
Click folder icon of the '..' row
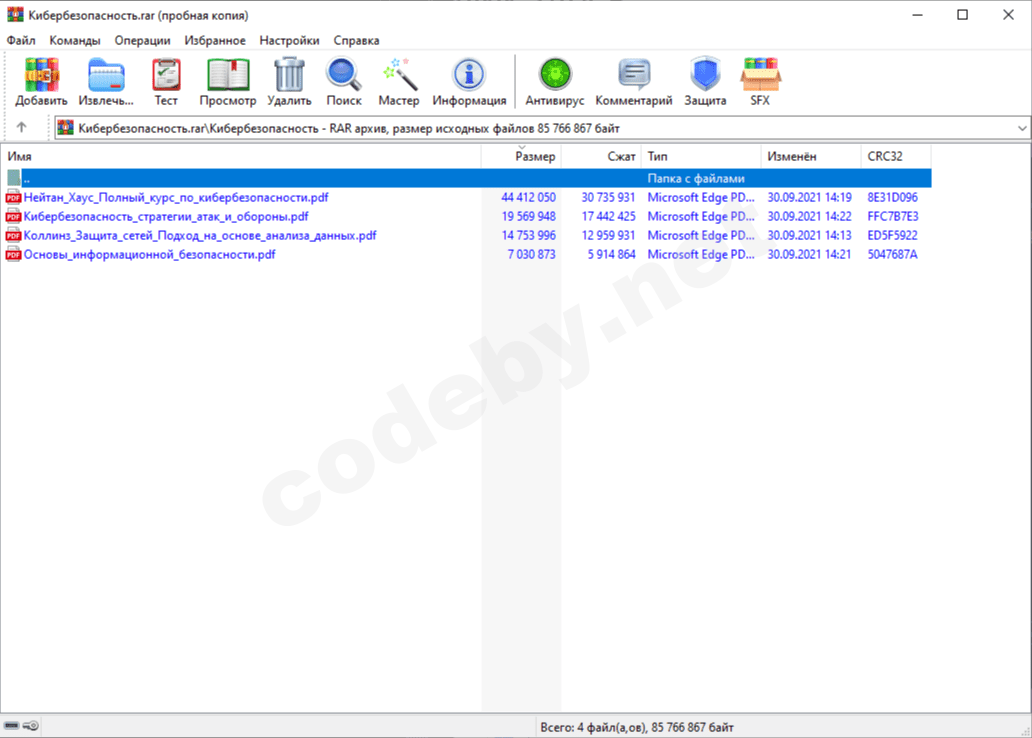click(x=13, y=178)
